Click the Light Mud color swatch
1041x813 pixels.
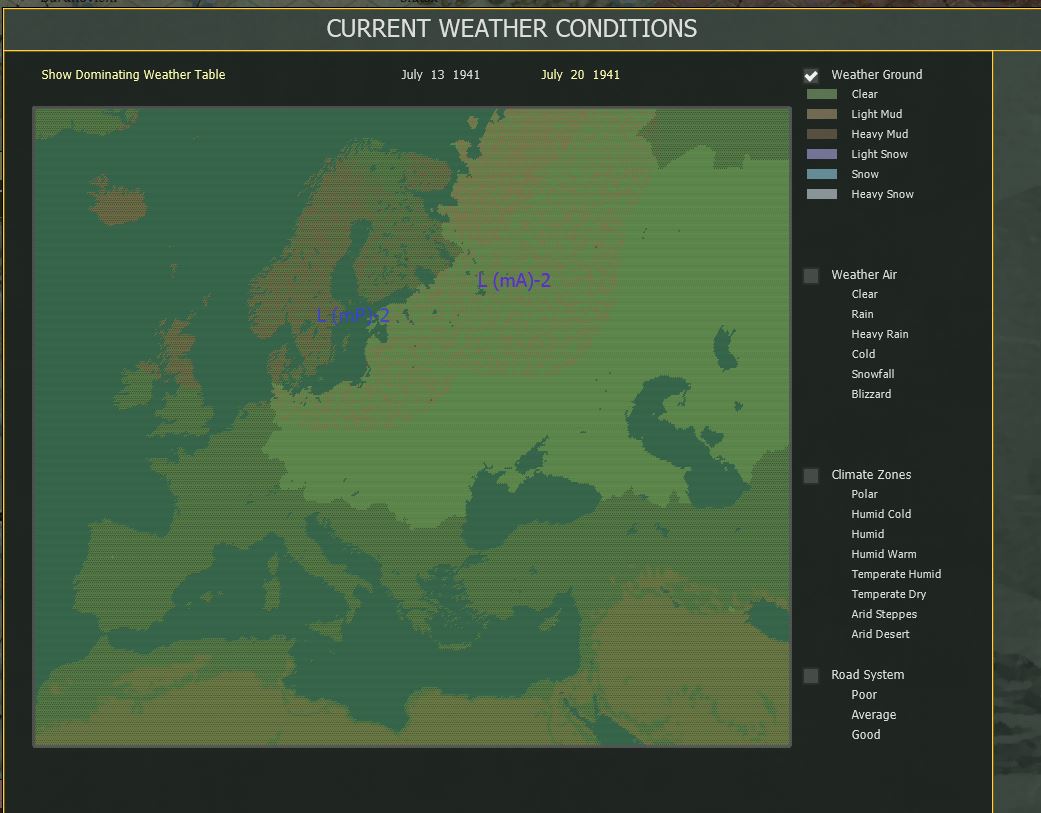pyautogui.click(x=821, y=114)
